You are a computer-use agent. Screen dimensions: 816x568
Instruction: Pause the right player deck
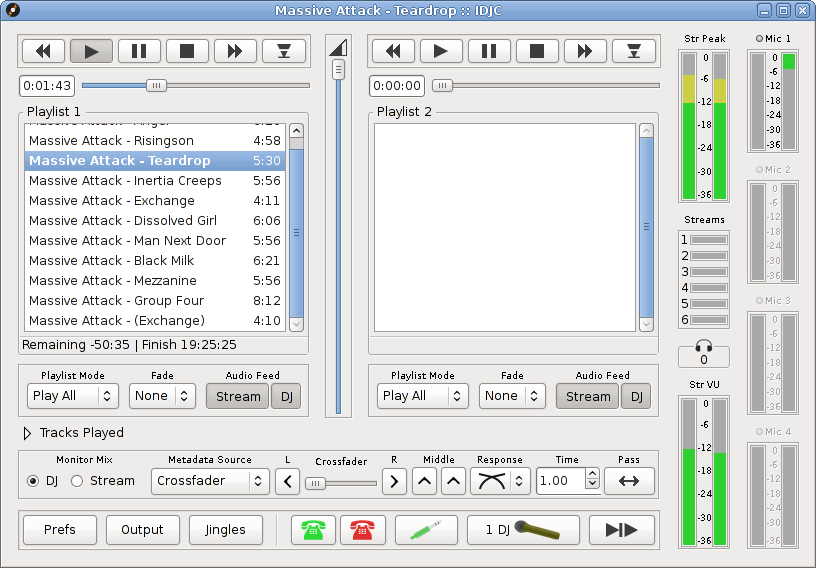click(489, 51)
